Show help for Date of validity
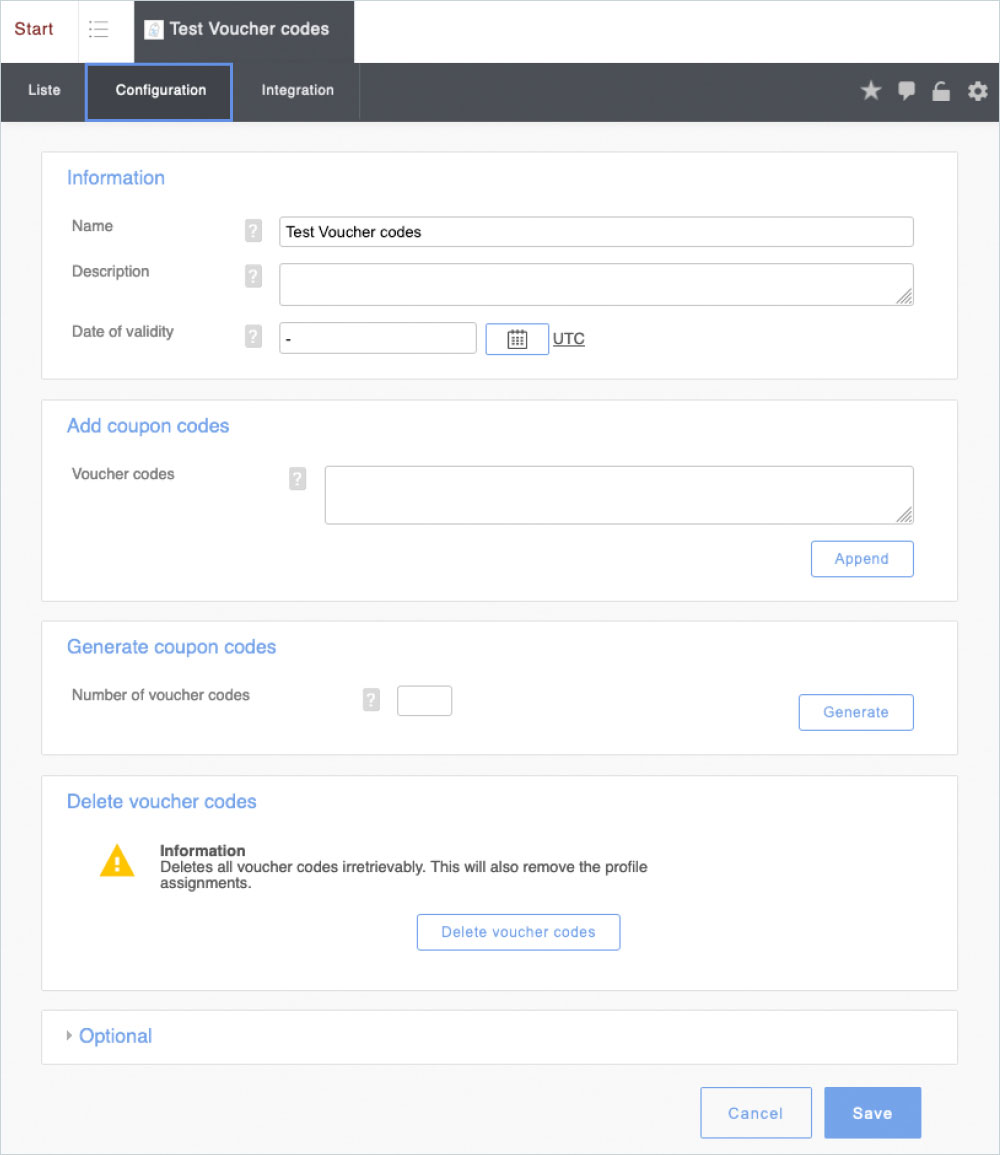The height and width of the screenshot is (1155, 1000). point(253,336)
